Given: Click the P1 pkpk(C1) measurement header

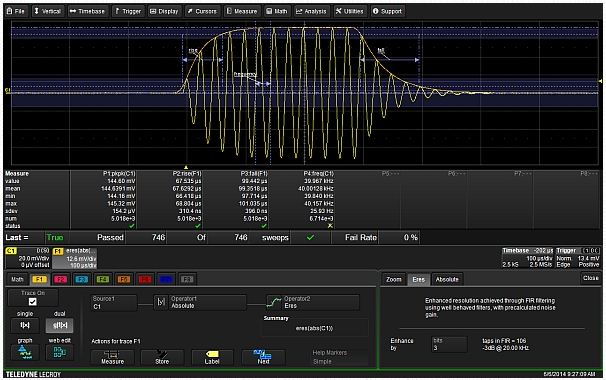Looking at the screenshot, I should 119,174.
